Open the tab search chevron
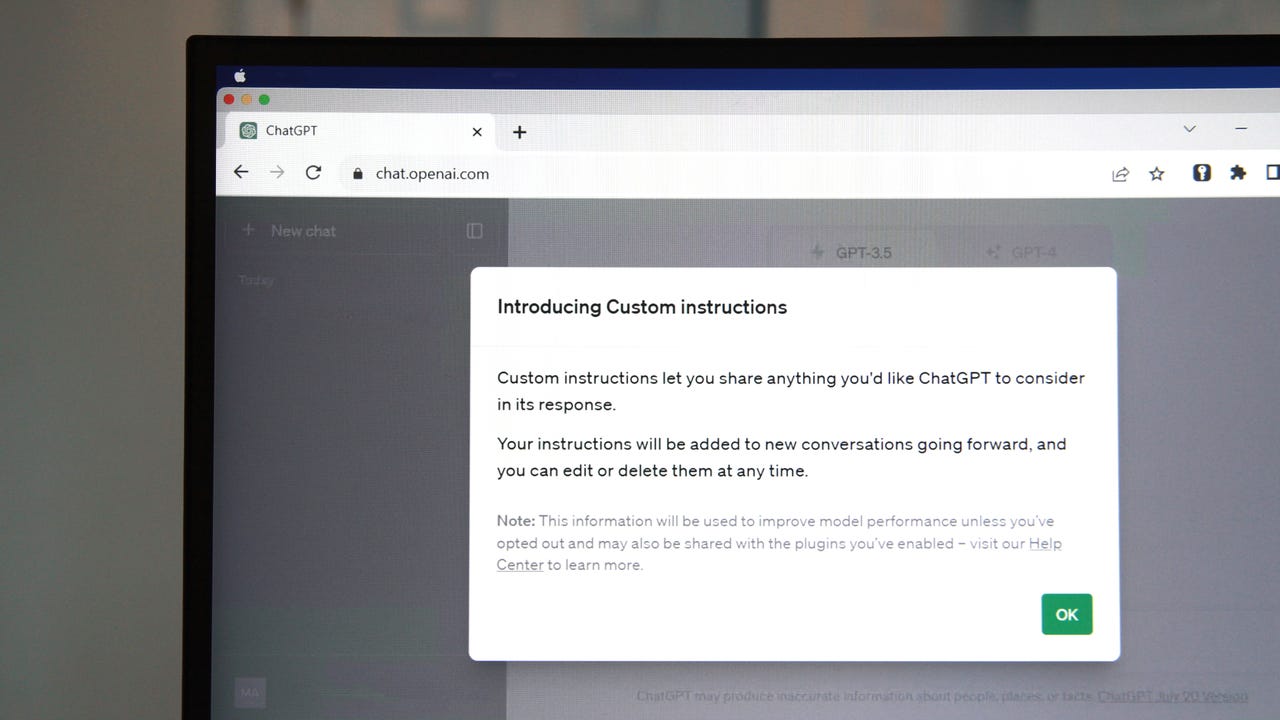 click(x=1190, y=129)
